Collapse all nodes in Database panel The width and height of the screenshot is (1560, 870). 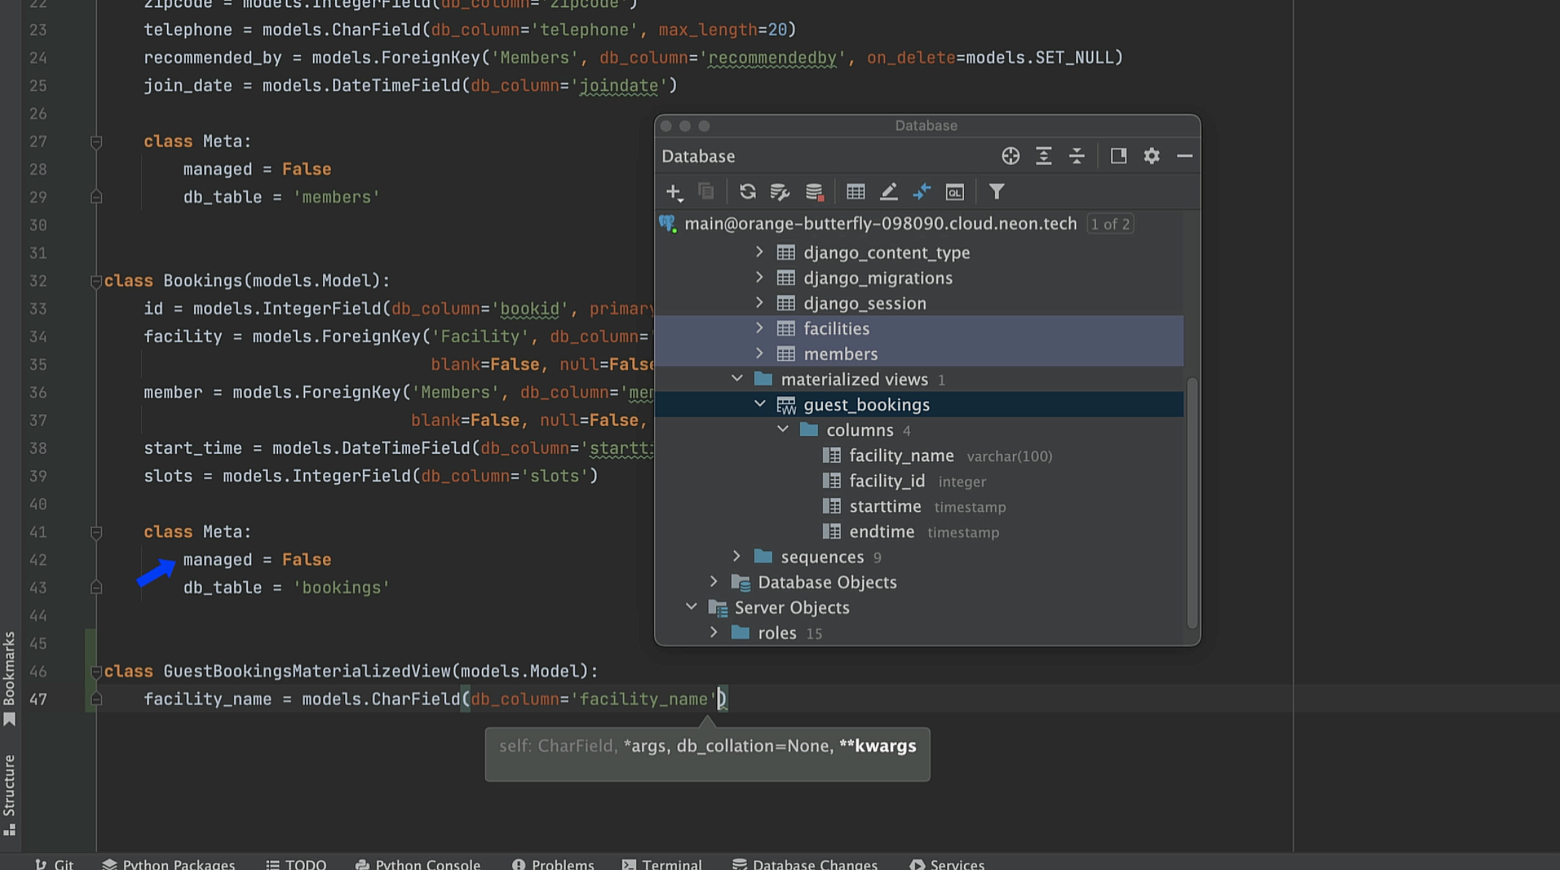1077,156
